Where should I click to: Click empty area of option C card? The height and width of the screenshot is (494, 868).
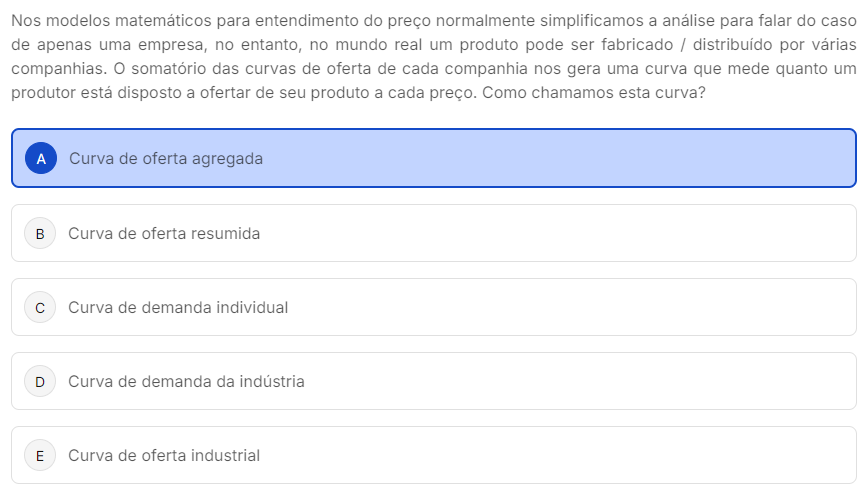[554, 307]
